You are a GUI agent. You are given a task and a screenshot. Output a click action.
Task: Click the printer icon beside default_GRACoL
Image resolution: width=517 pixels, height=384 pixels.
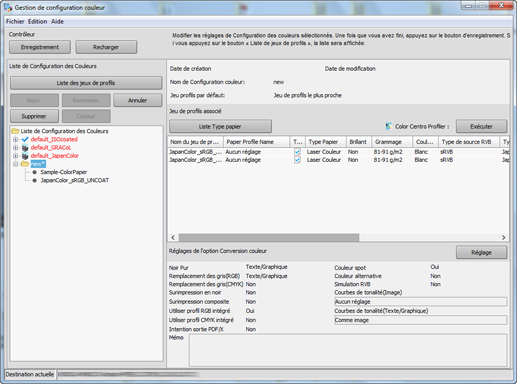[25, 148]
